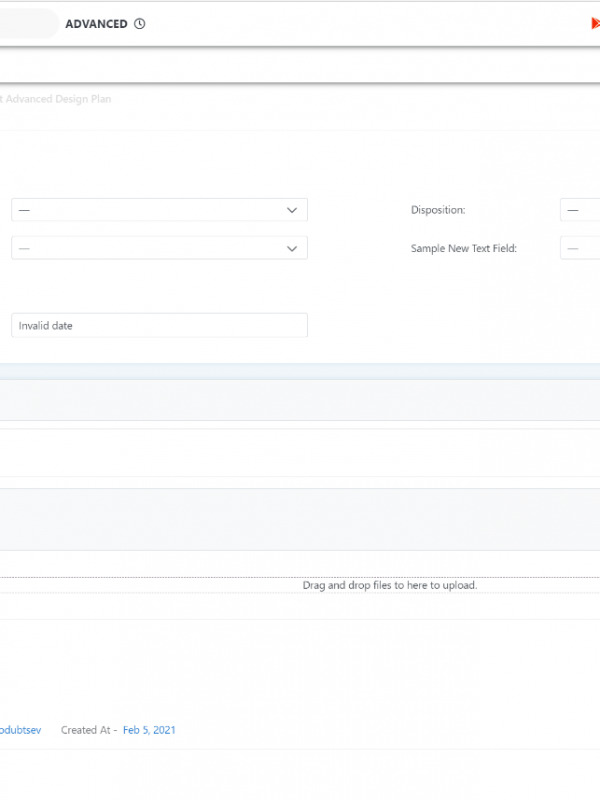Expand the second greyed-out dropdown field
This screenshot has width=600, height=800.
(x=150, y=248)
